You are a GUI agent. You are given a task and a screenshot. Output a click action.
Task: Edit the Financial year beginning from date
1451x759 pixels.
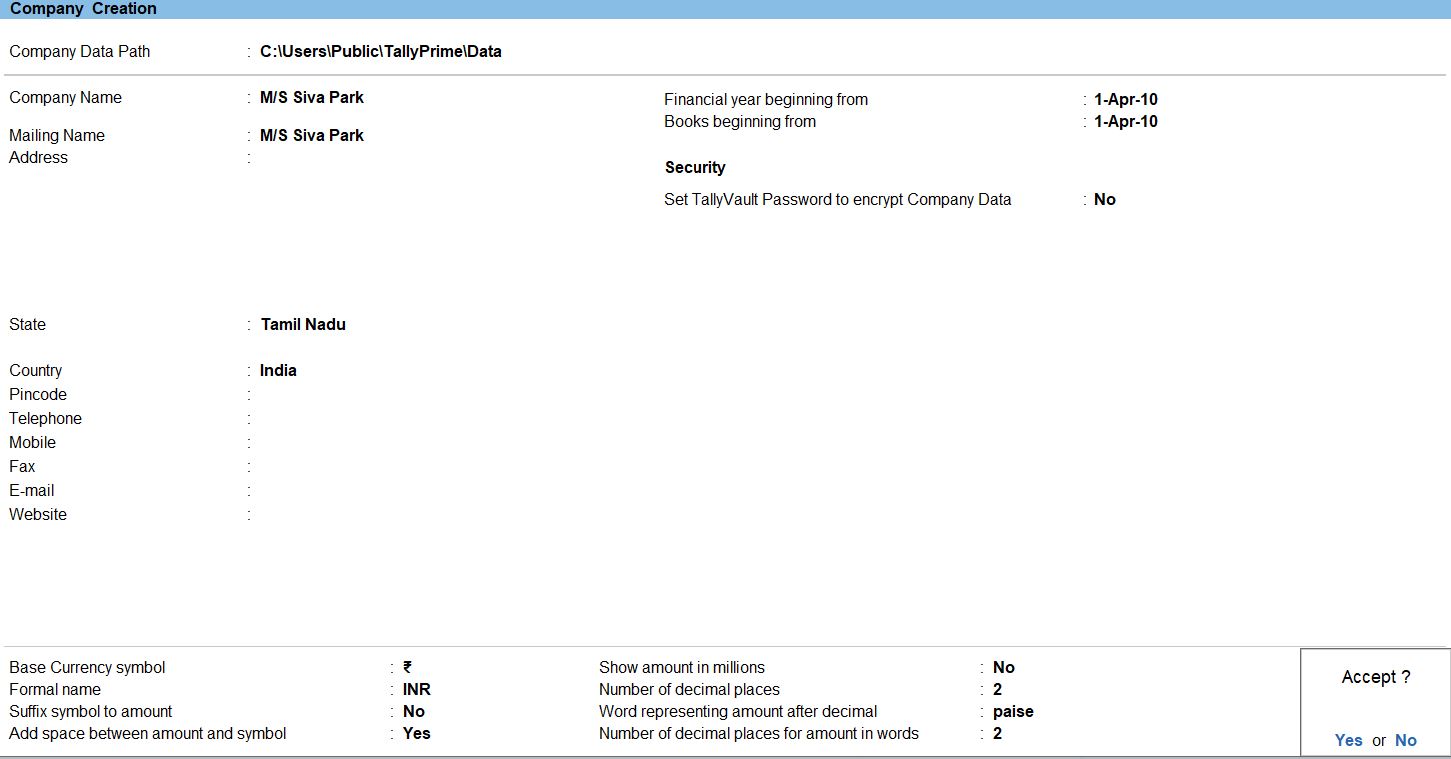1125,100
